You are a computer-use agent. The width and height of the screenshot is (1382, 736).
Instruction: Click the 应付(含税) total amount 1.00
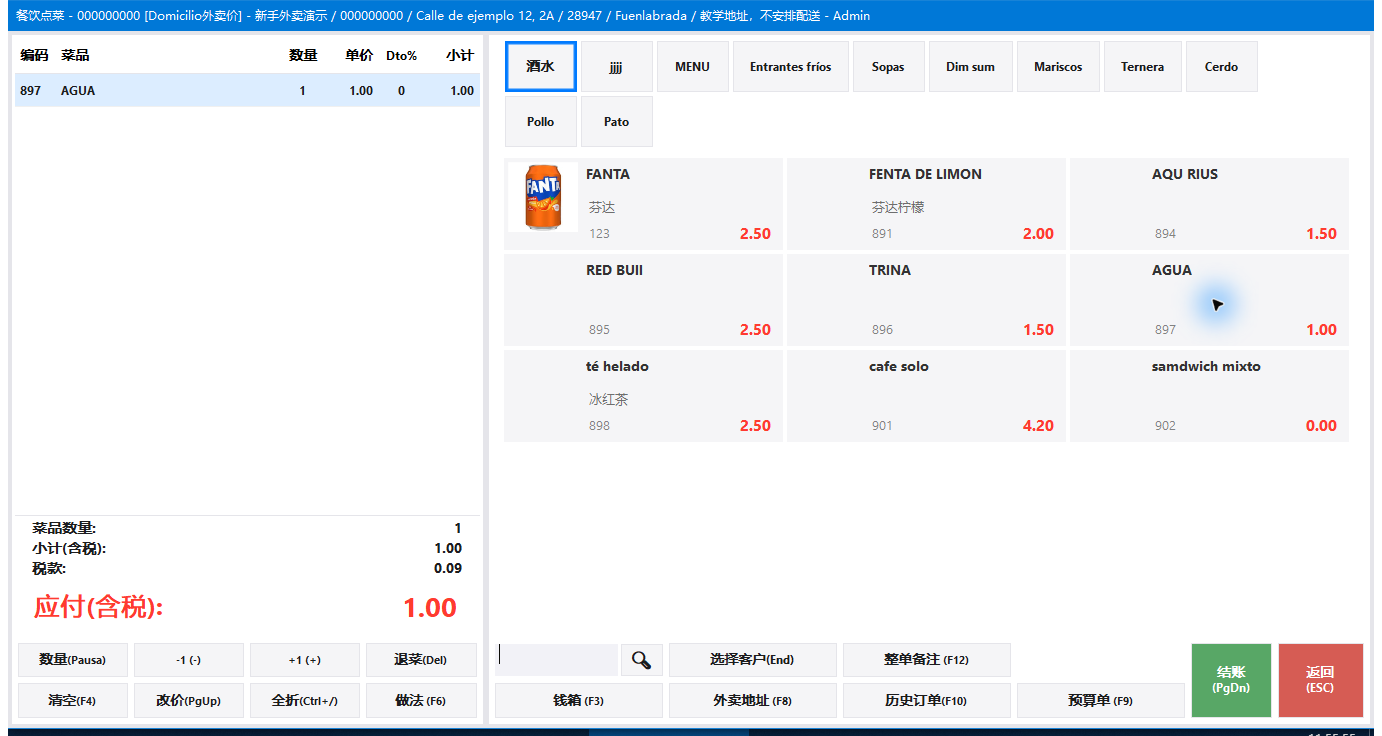pyautogui.click(x=430, y=607)
